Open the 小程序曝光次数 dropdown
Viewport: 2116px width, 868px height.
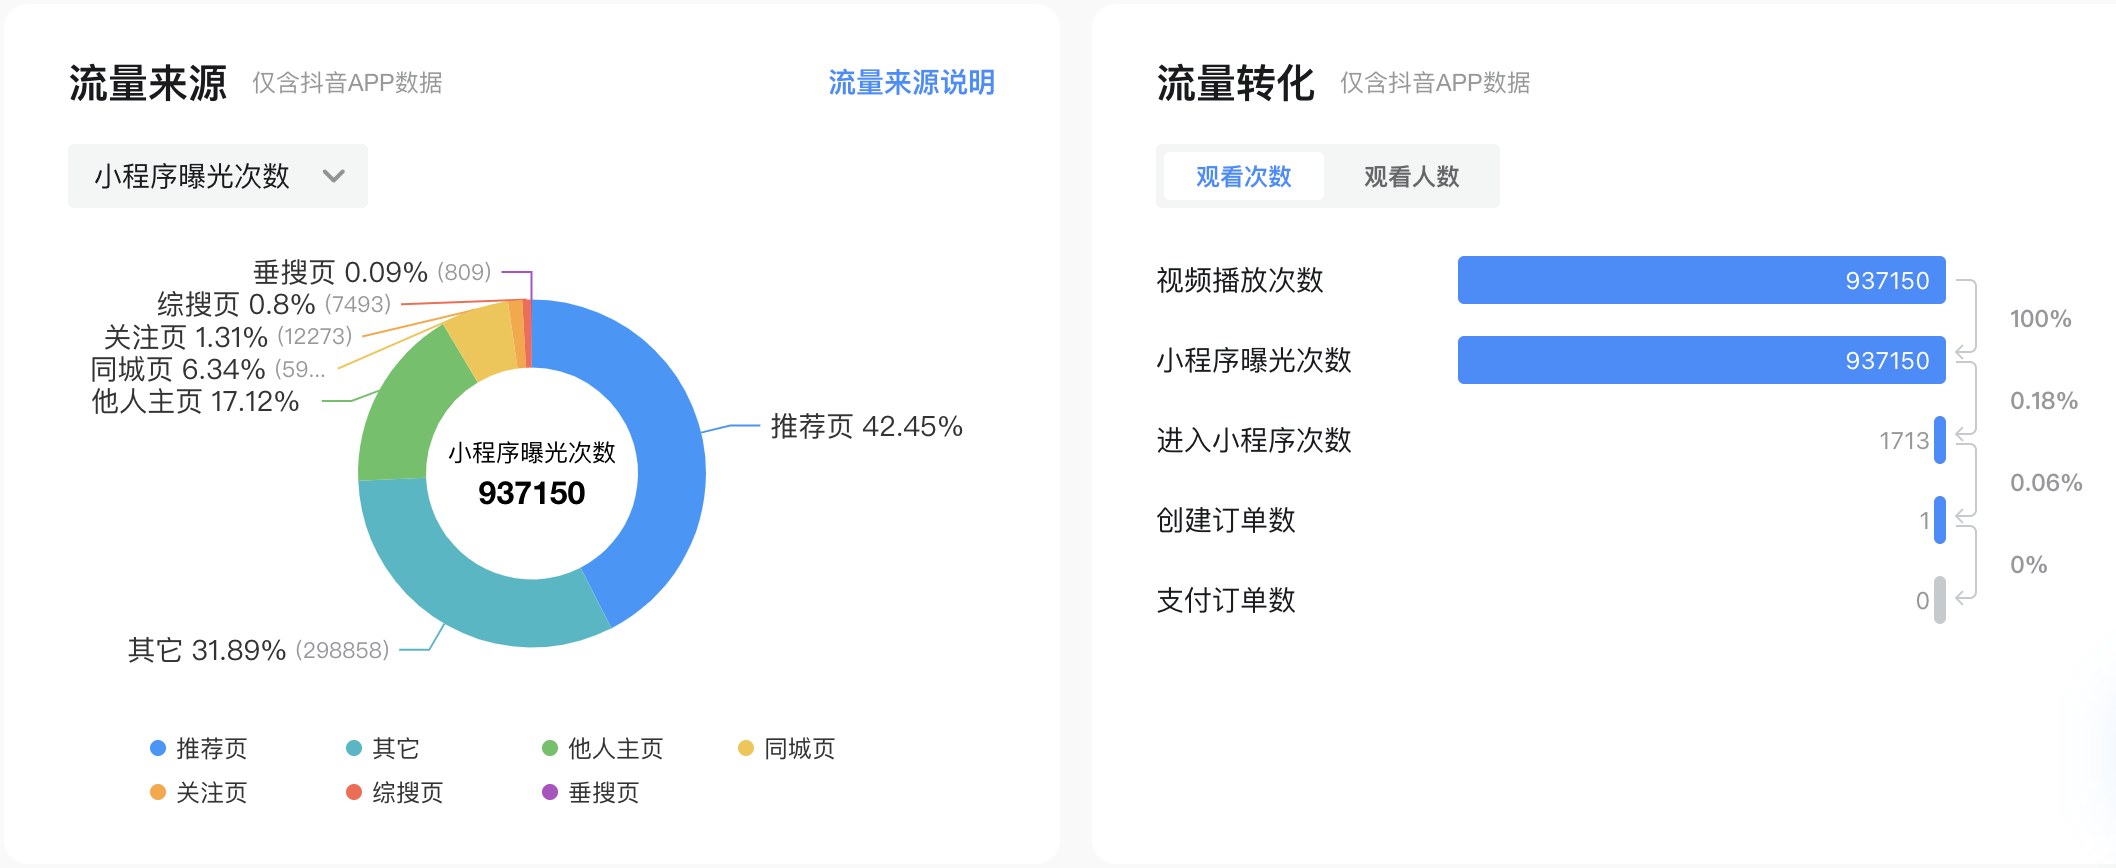click(218, 176)
